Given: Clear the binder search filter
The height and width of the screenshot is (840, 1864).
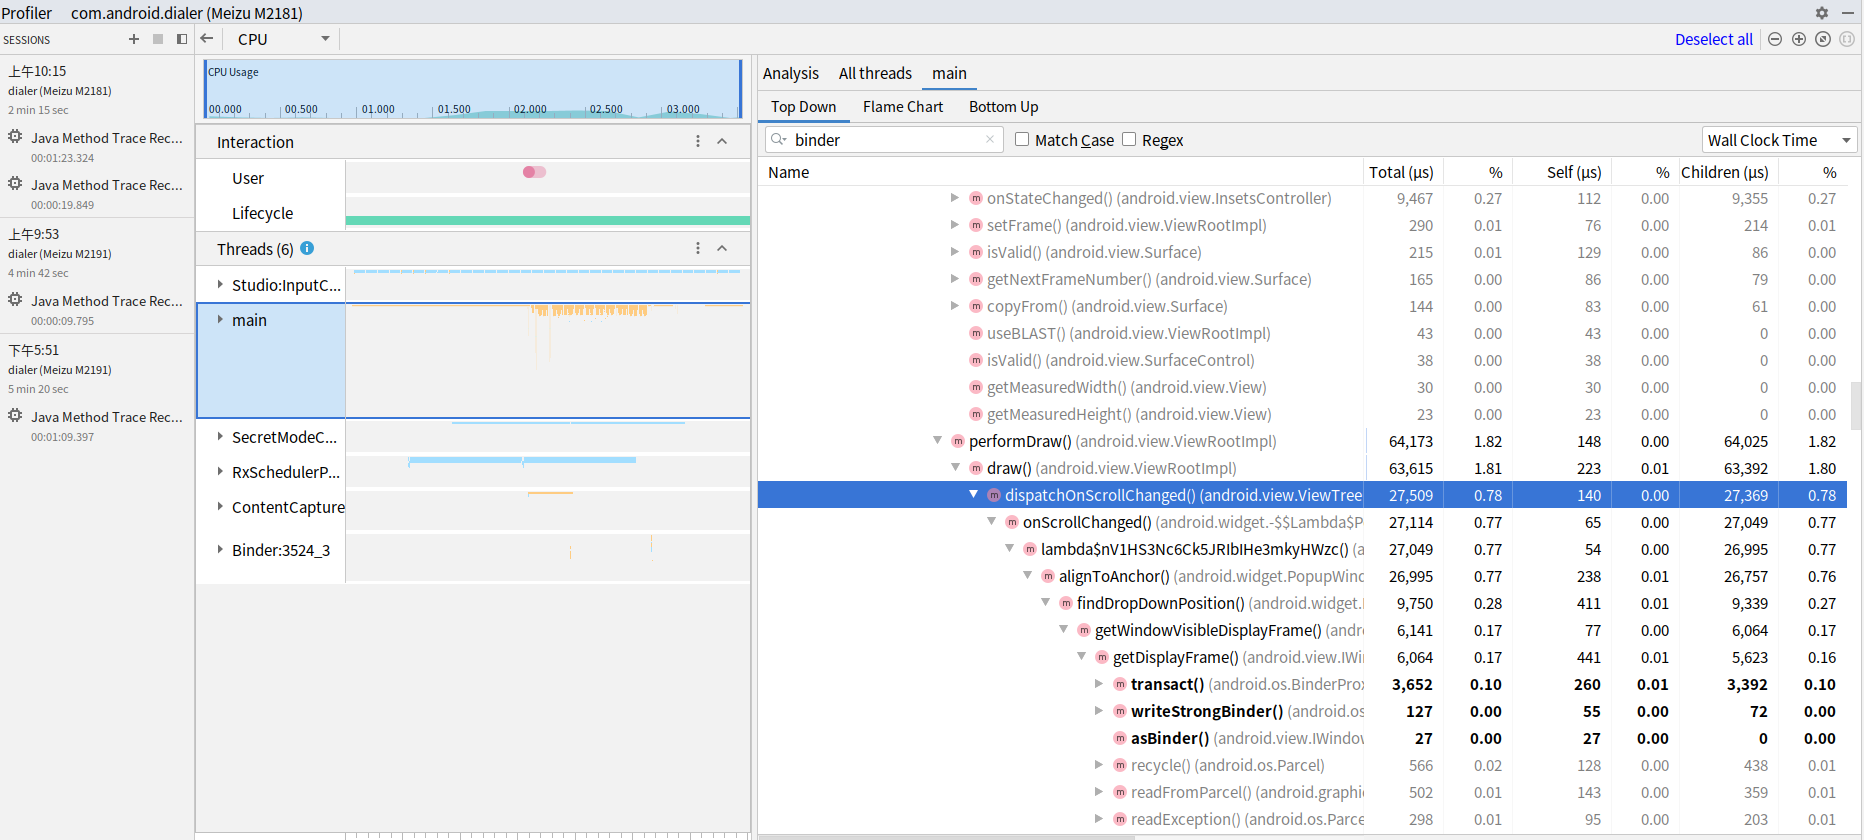Looking at the screenshot, I should pos(990,140).
